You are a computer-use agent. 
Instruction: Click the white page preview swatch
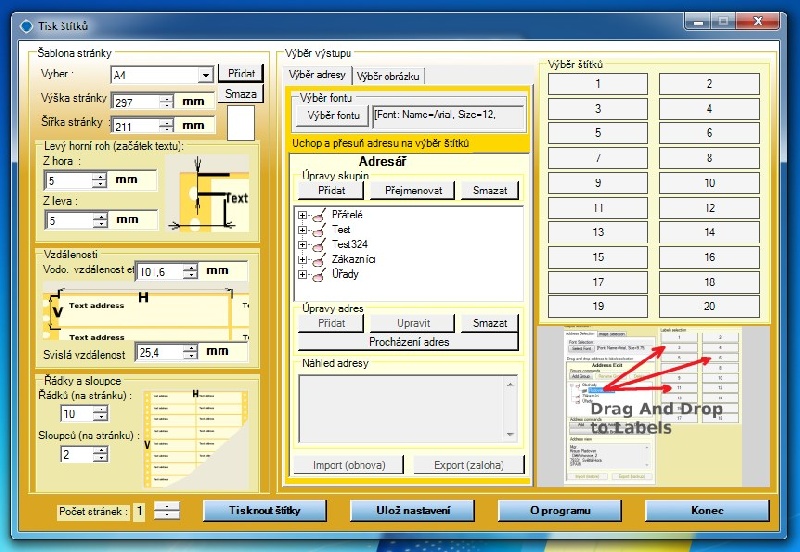(x=240, y=123)
